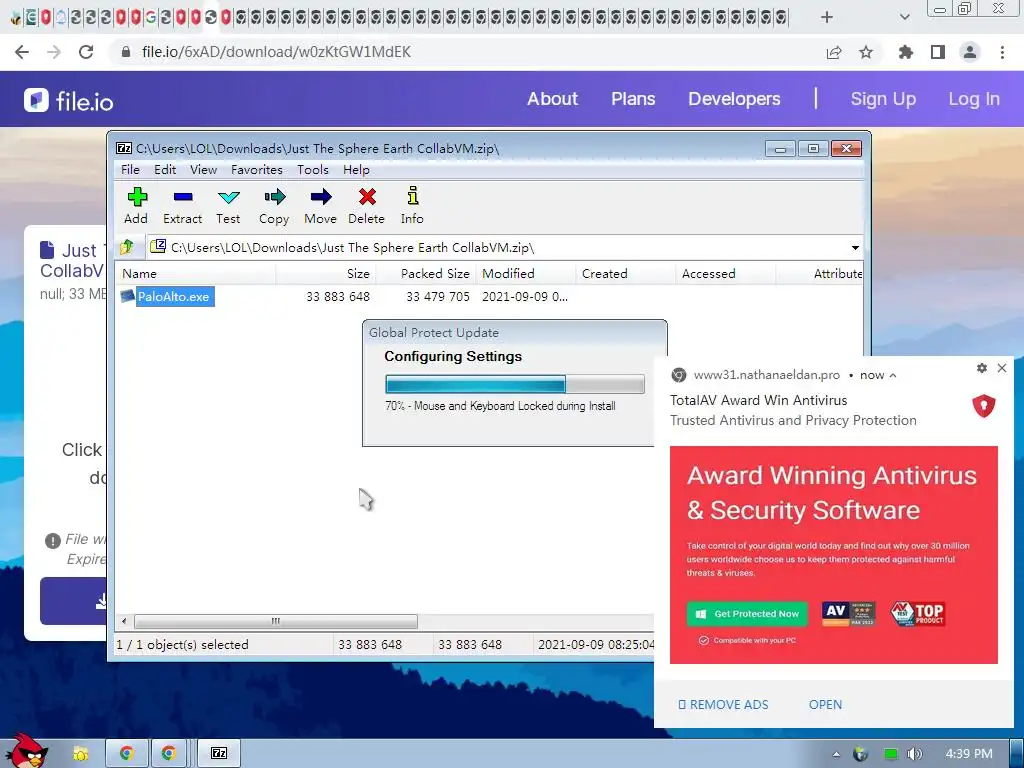
Task: Open the browser side panel icon
Action: tap(938, 52)
